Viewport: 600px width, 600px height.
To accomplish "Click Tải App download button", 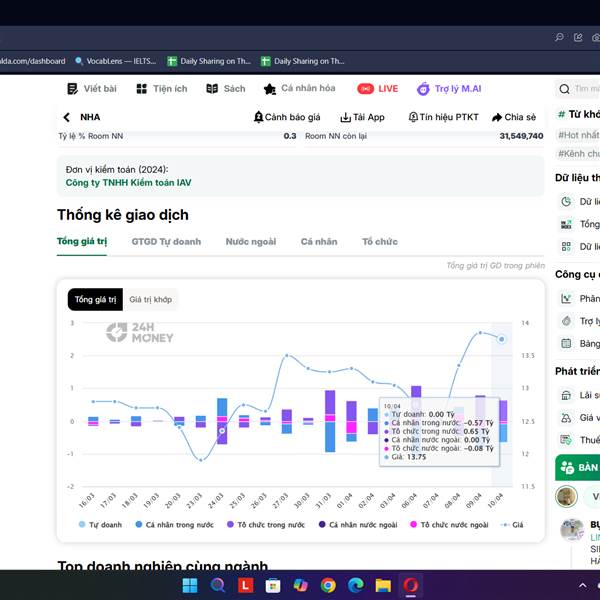I will coord(362,117).
